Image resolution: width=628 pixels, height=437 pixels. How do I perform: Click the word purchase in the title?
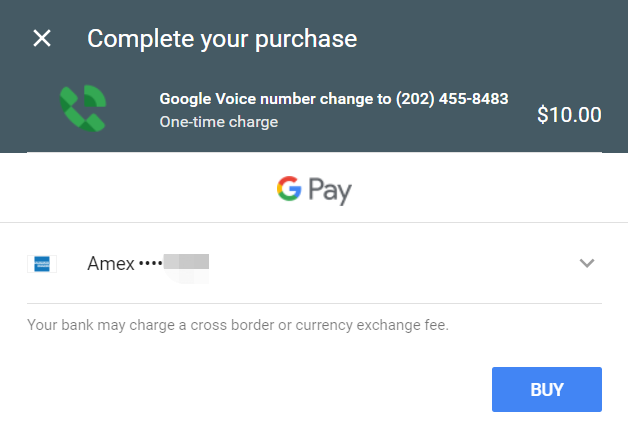point(306,40)
